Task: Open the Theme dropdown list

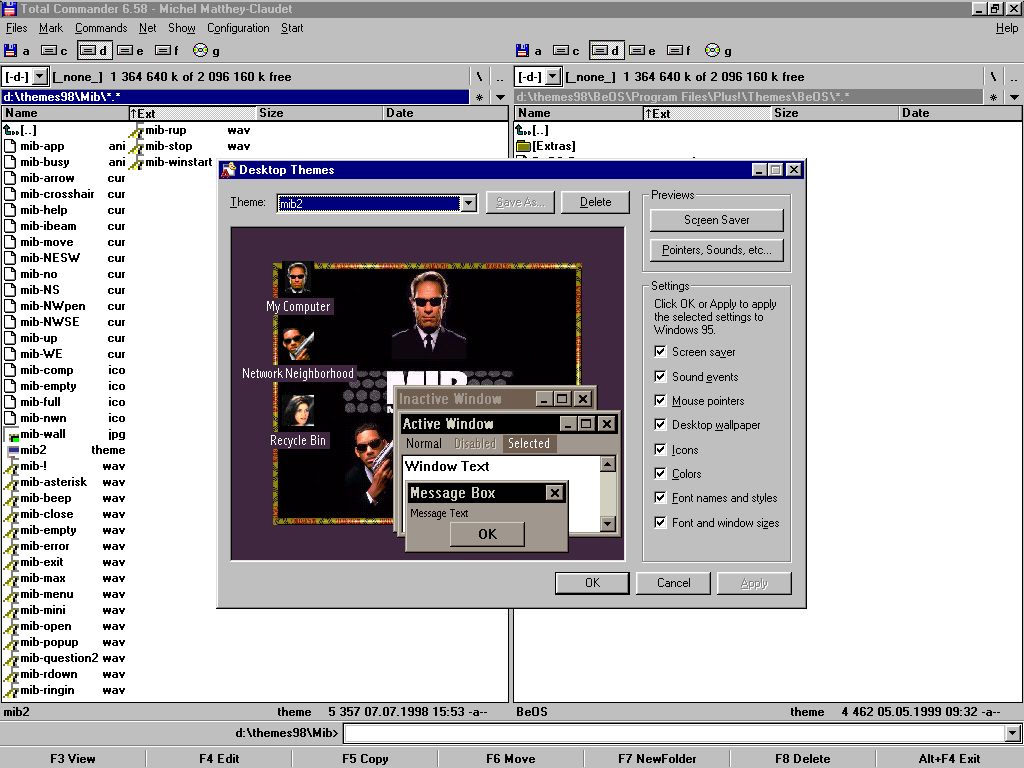Action: (x=468, y=203)
